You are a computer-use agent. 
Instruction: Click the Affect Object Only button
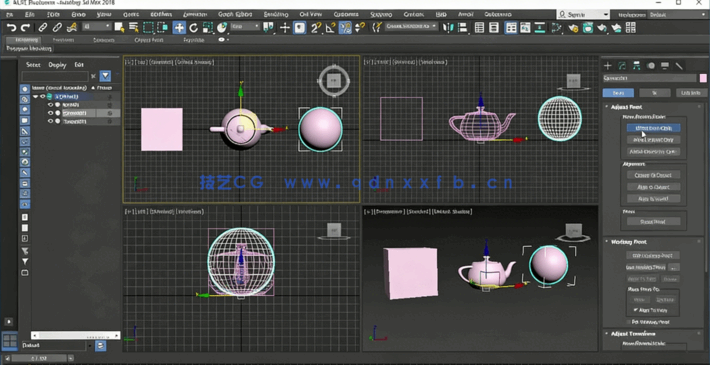pyautogui.click(x=653, y=140)
